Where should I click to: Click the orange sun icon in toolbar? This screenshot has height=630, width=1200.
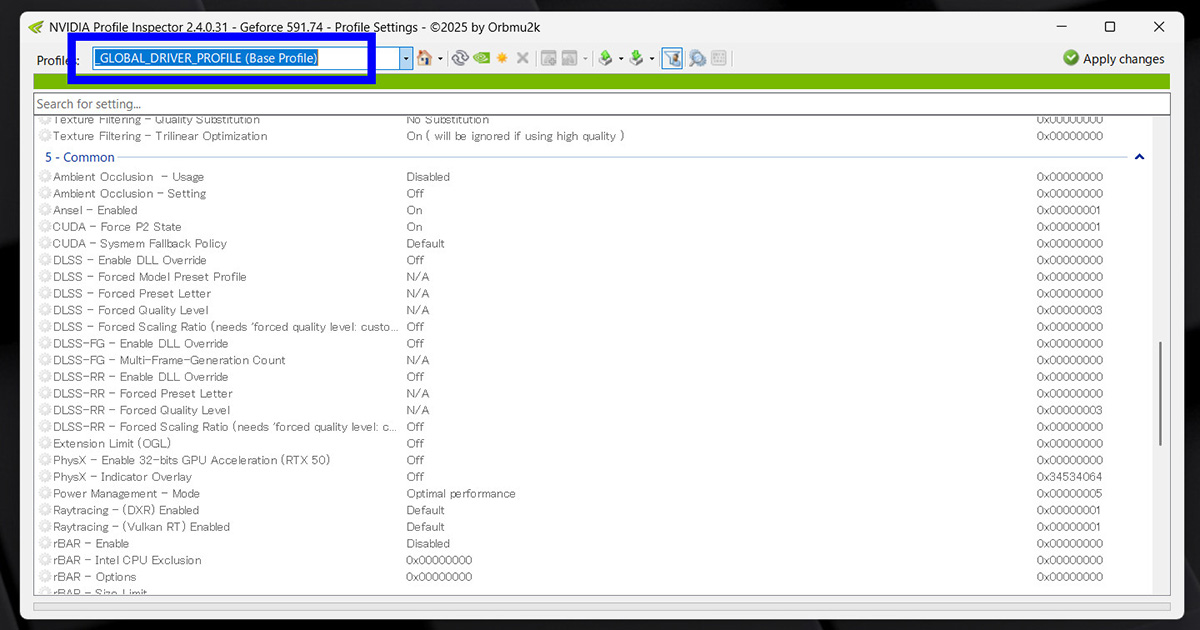tap(502, 59)
